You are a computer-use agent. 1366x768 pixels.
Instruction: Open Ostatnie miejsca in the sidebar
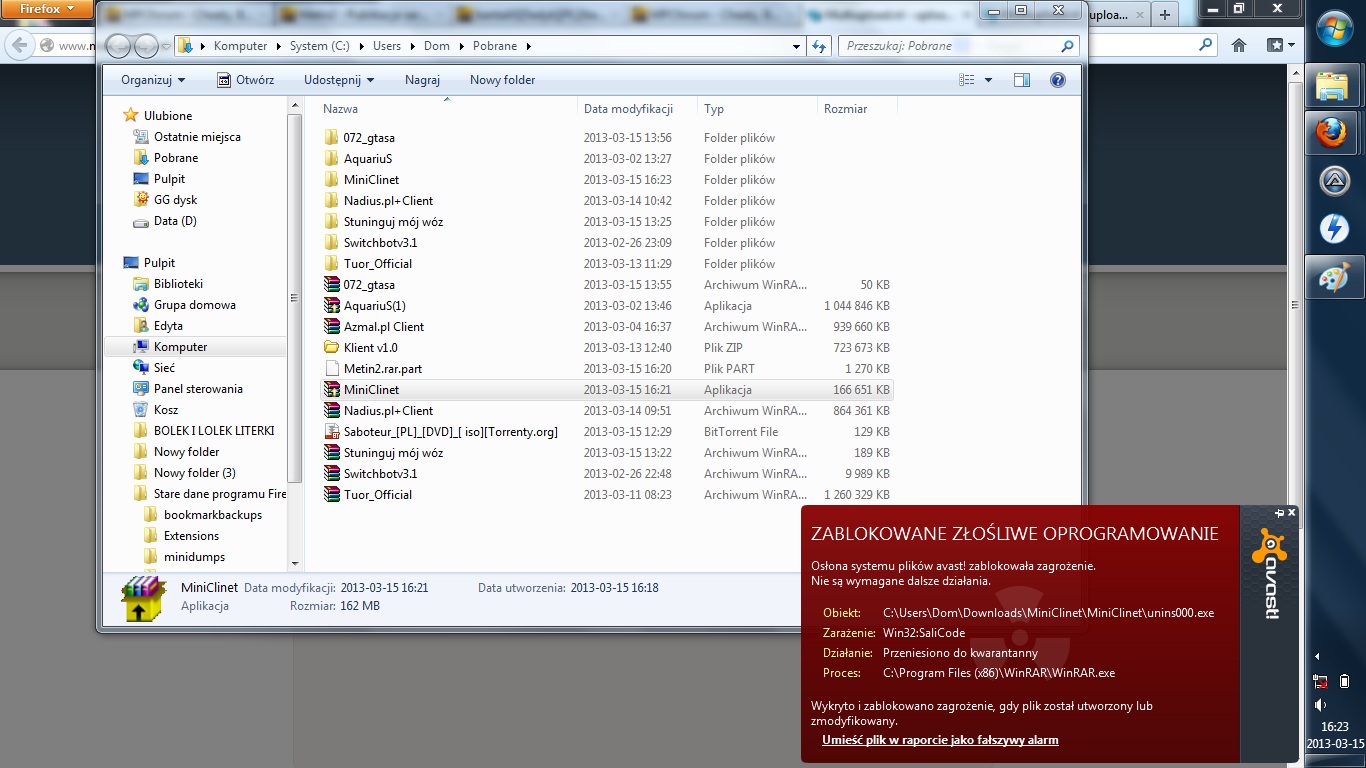197,137
